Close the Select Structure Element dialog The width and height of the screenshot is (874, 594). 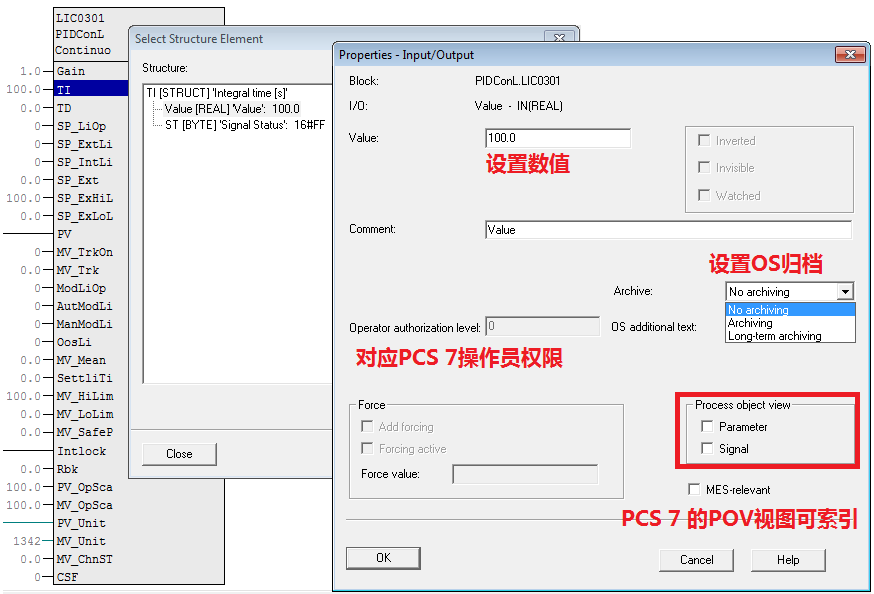pyautogui.click(x=178, y=454)
